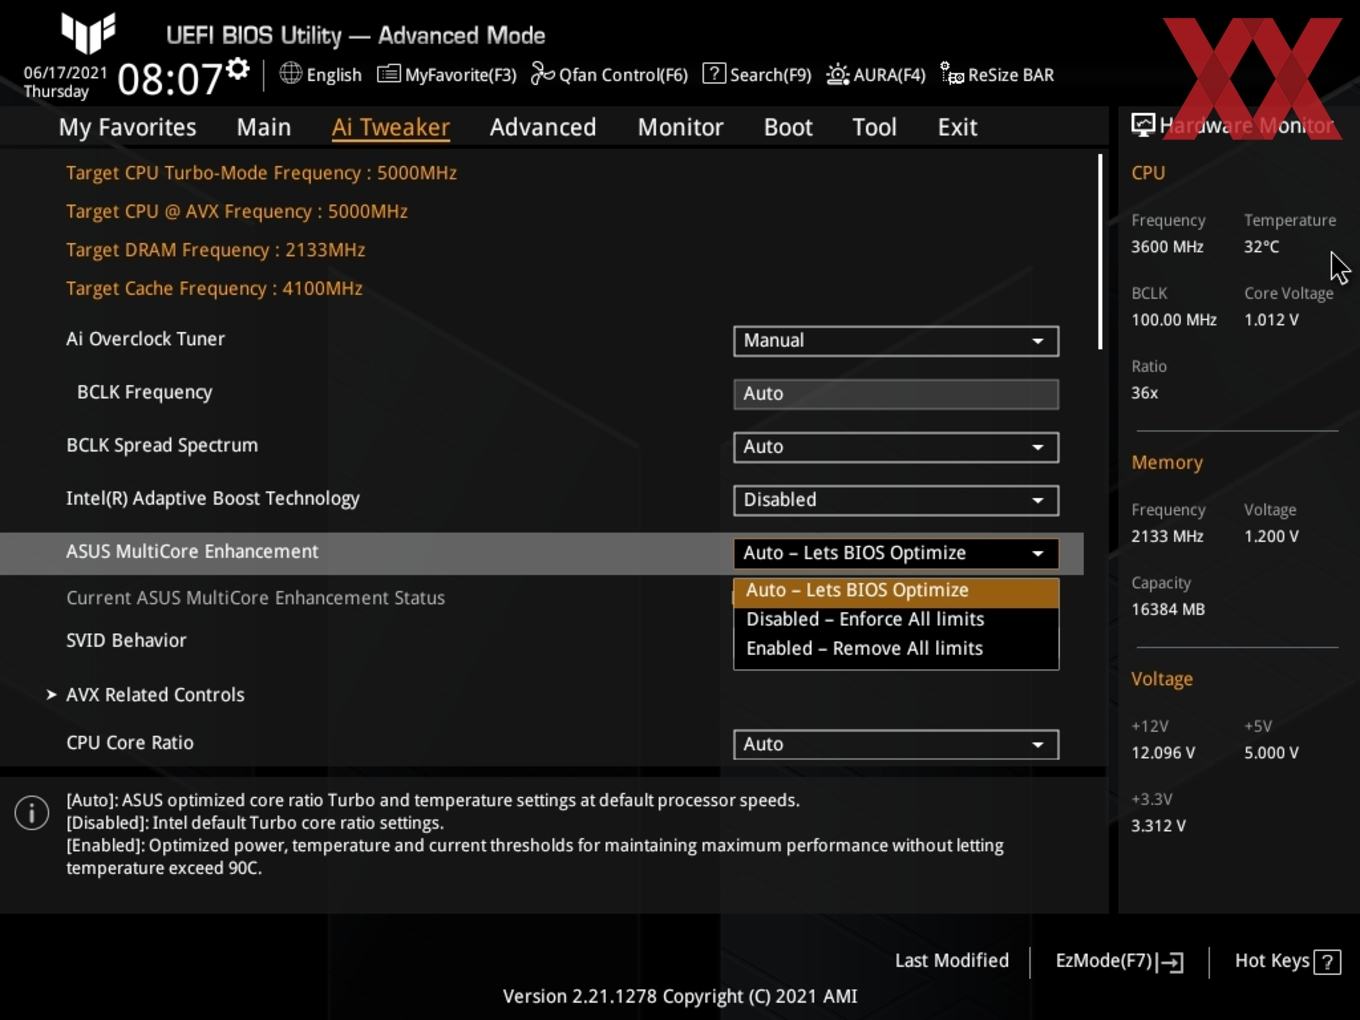This screenshot has width=1360, height=1020.
Task: Click the Version 2.21.1278 copyright text
Action: pyautogui.click(x=680, y=996)
